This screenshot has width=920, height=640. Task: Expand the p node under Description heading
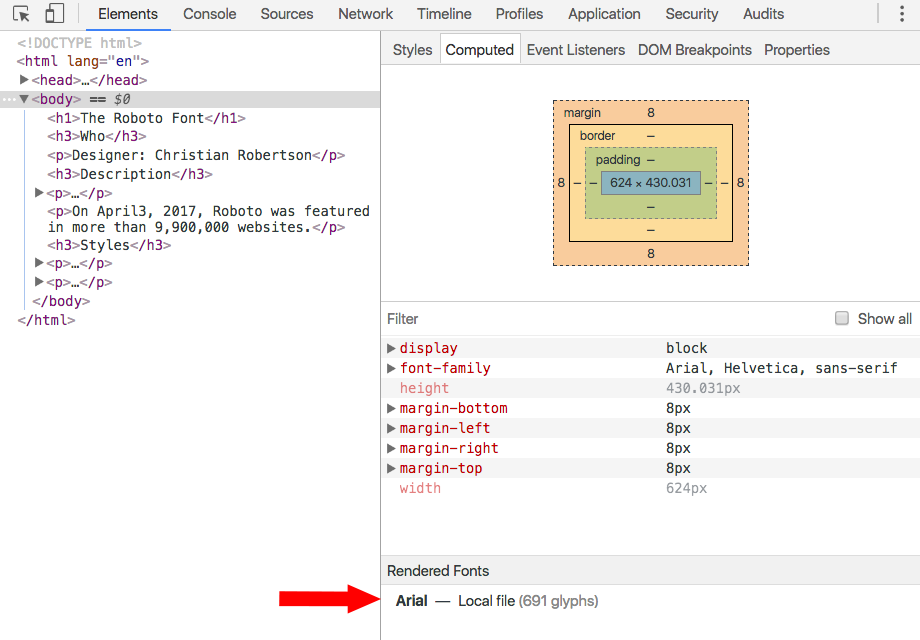pos(39,192)
